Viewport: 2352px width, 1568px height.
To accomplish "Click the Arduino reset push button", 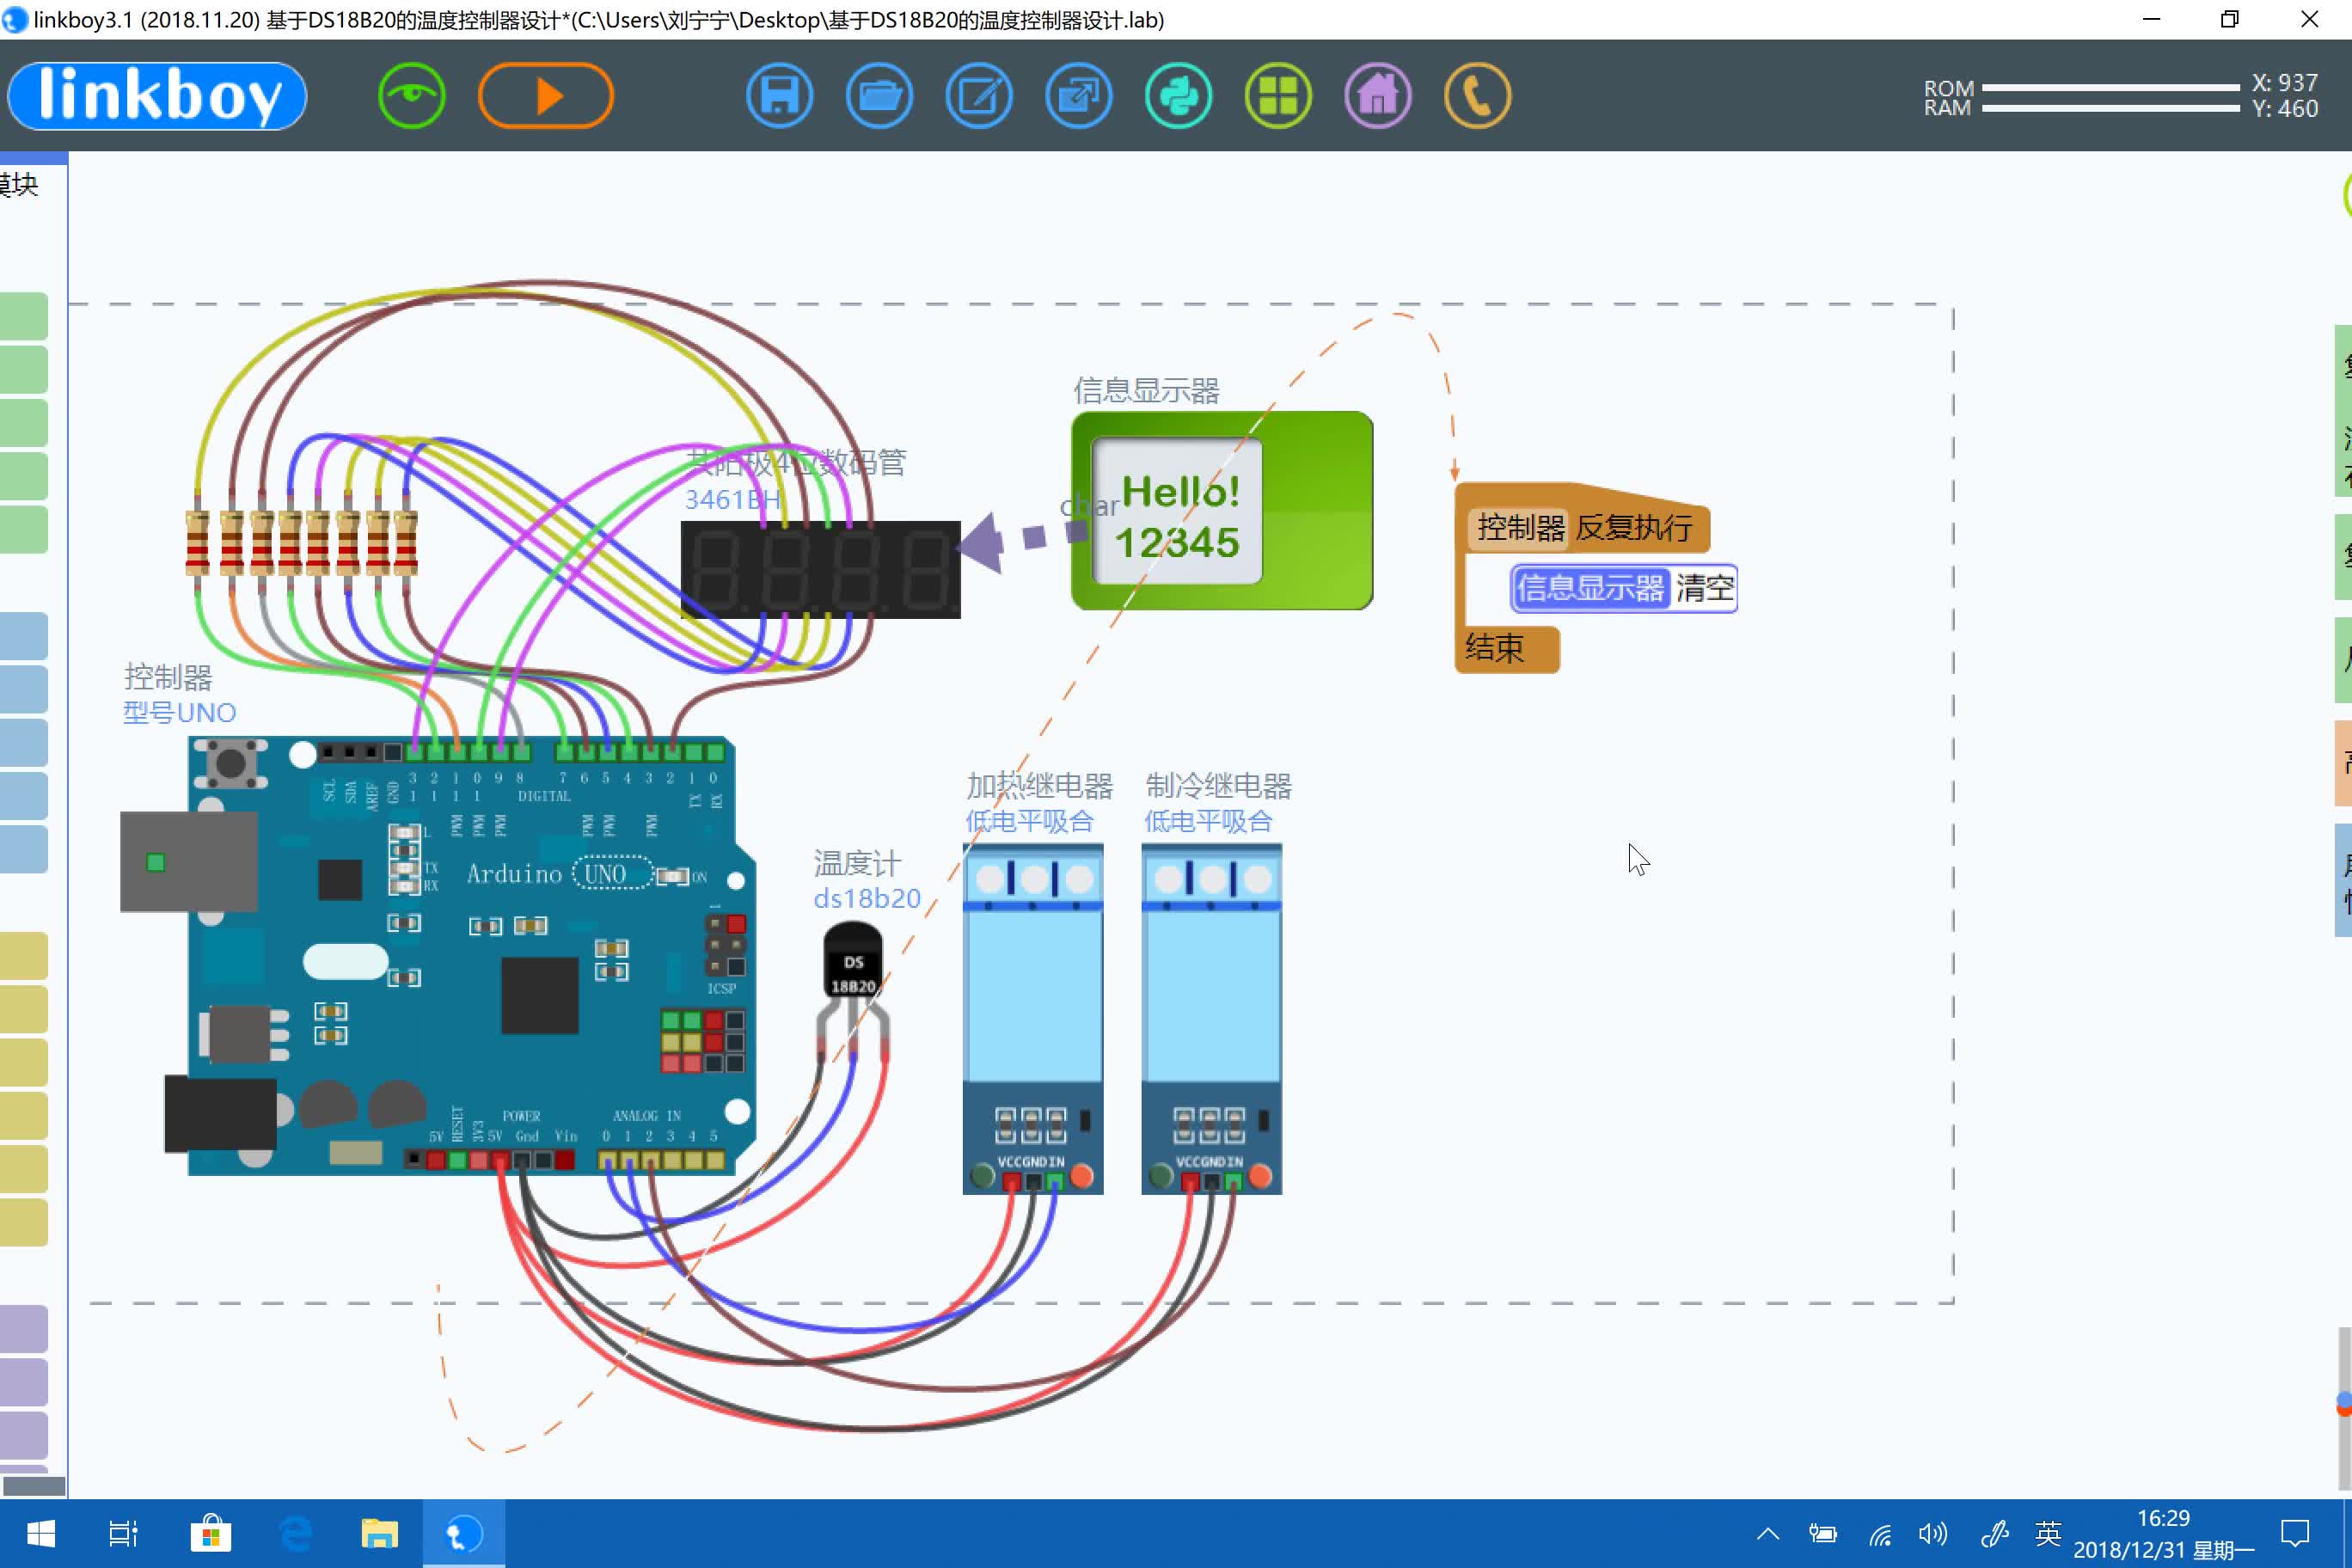I will [230, 763].
